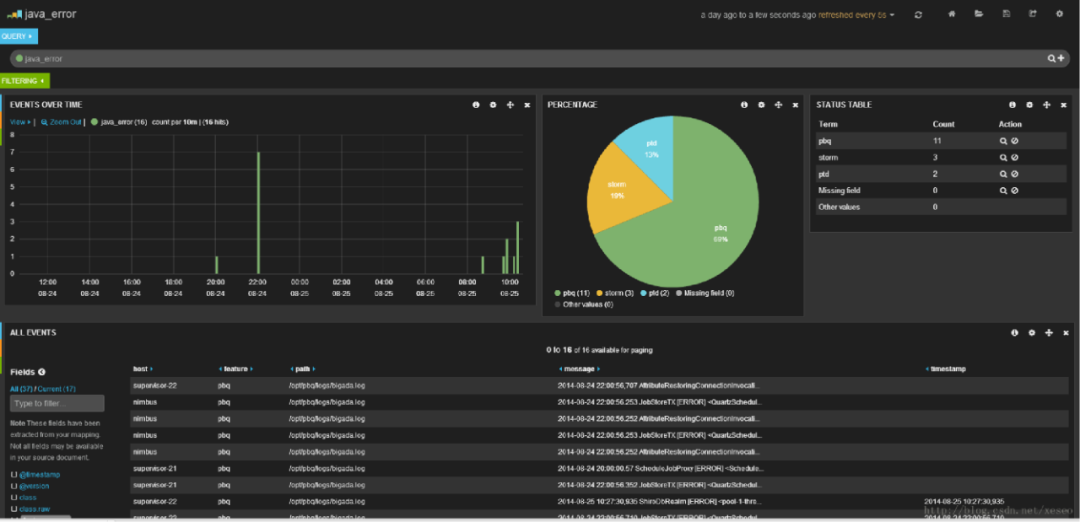Check the @version field checkbox

pyautogui.click(x=13, y=486)
